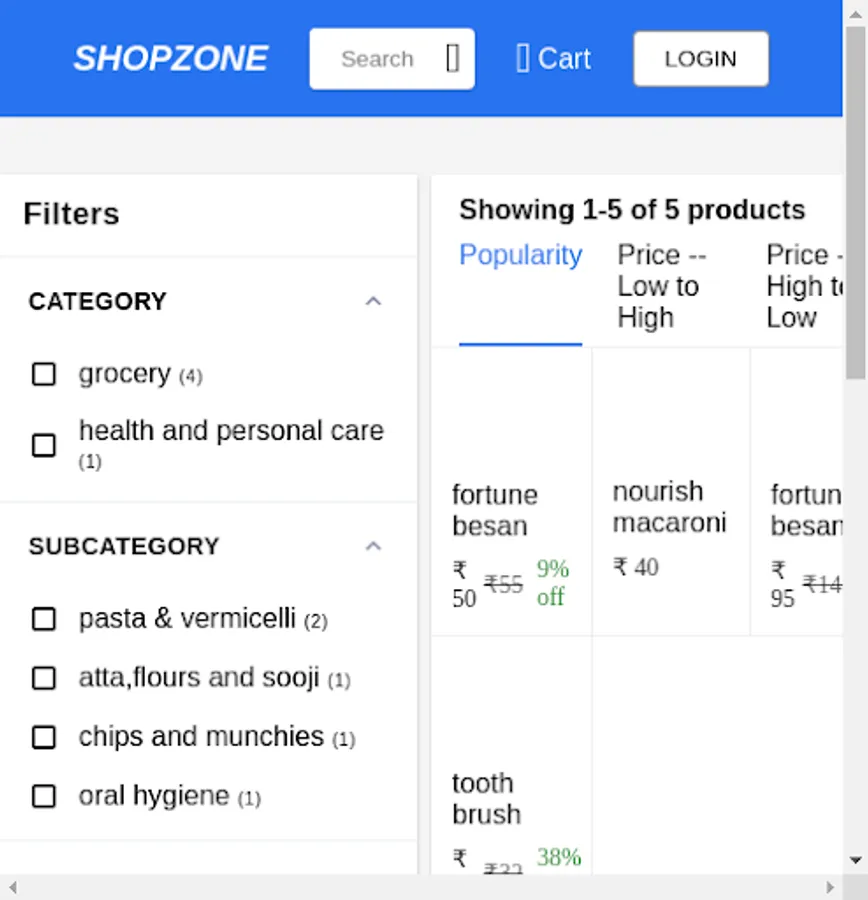Viewport: 868px width, 900px height.
Task: Check the oral hygiene checkbox
Action: 44,796
